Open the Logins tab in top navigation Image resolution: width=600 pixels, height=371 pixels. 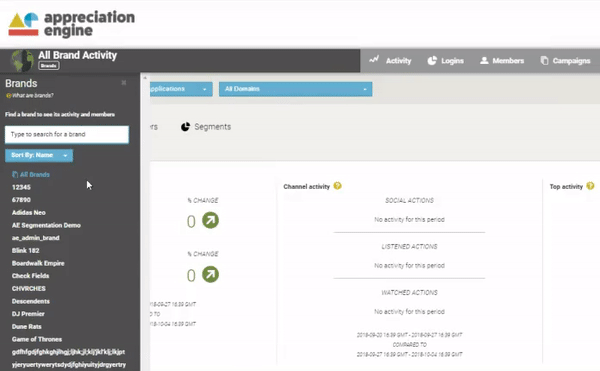[445, 60]
